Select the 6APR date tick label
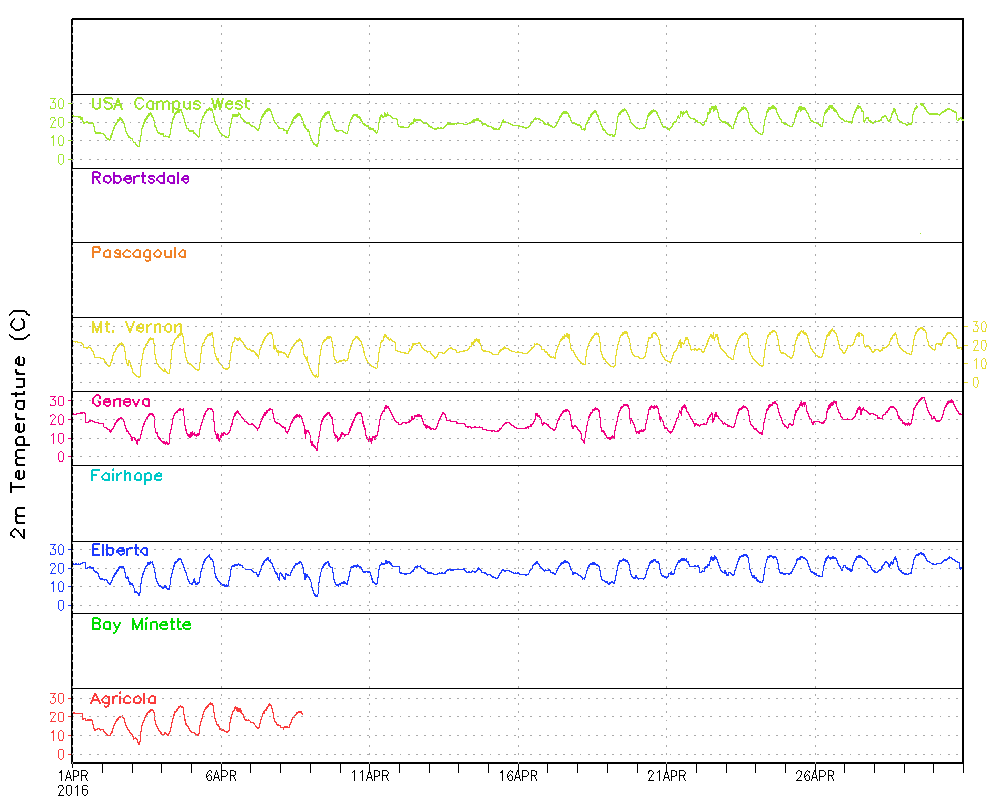 [220, 776]
